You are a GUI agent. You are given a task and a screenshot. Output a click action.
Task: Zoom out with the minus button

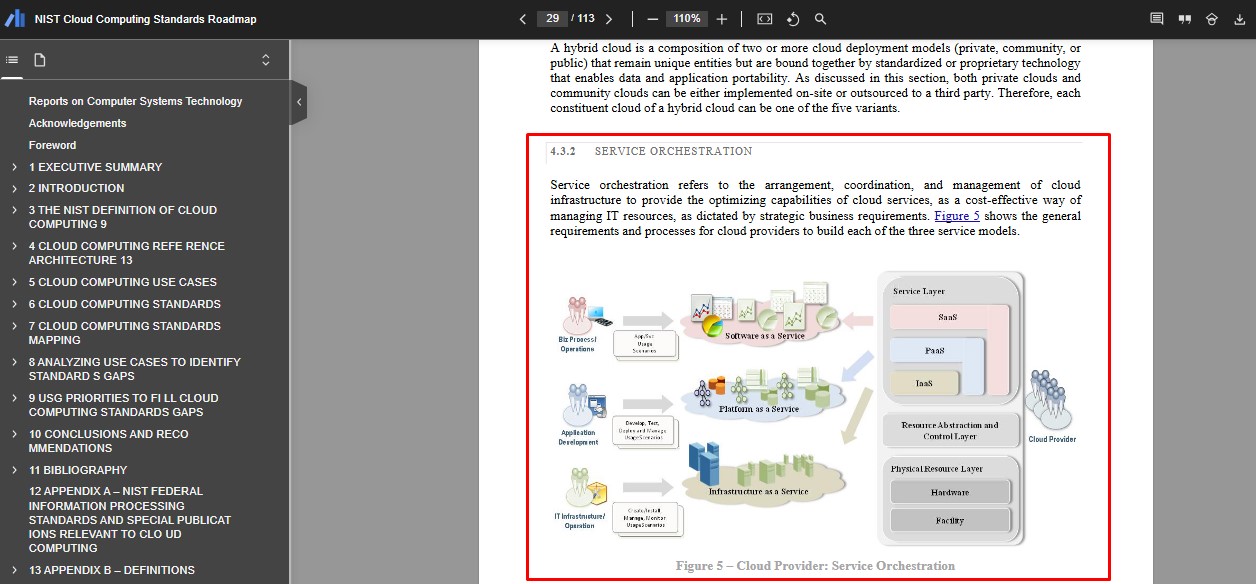[653, 19]
